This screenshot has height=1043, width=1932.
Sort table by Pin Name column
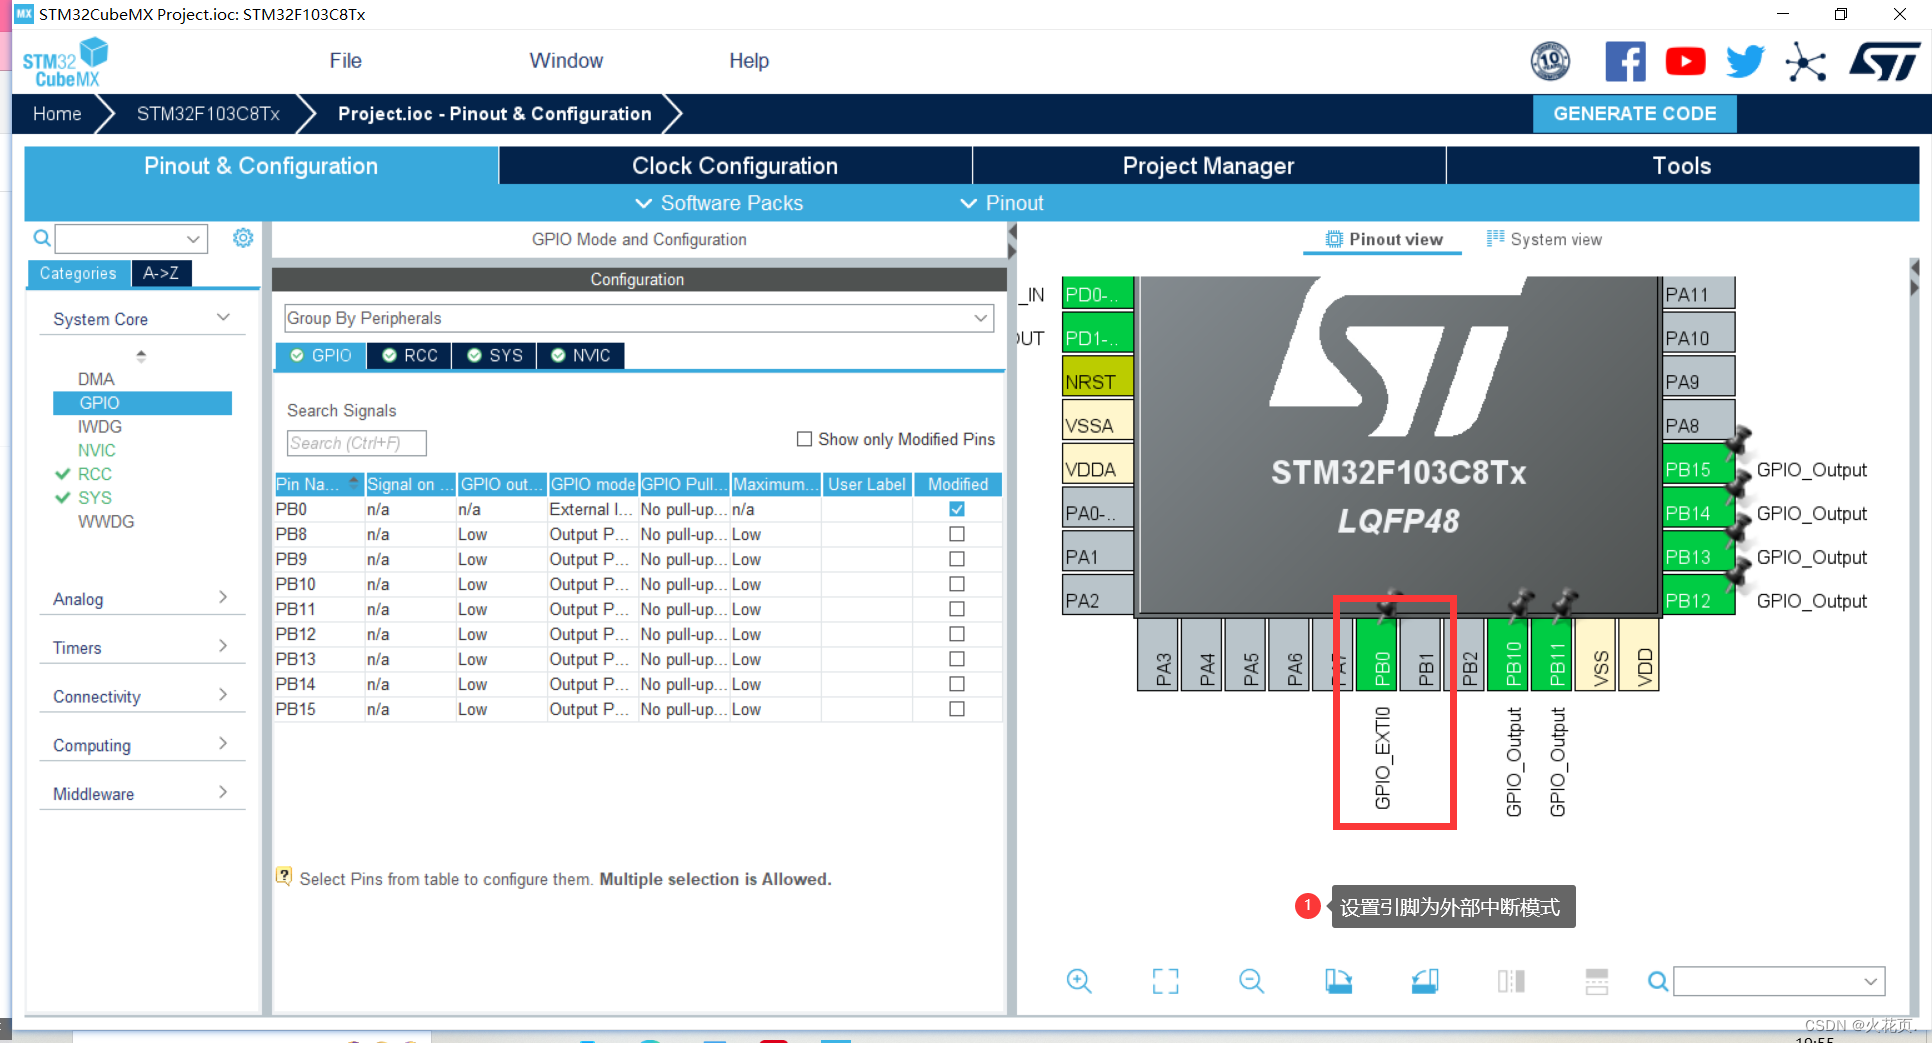[x=318, y=484]
